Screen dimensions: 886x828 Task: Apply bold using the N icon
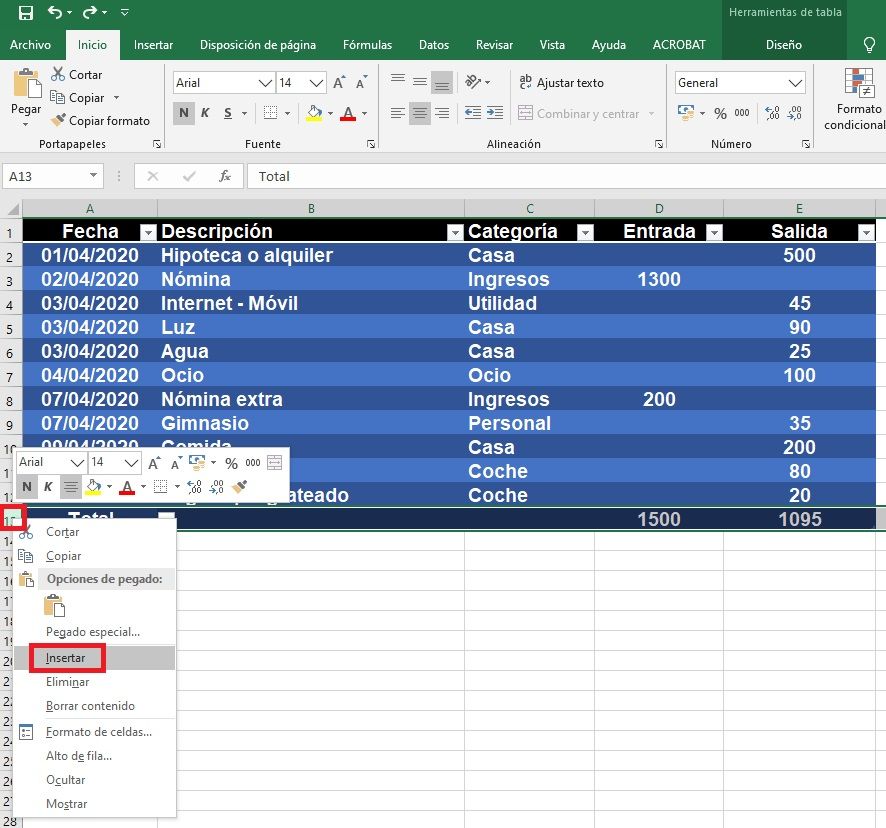182,113
